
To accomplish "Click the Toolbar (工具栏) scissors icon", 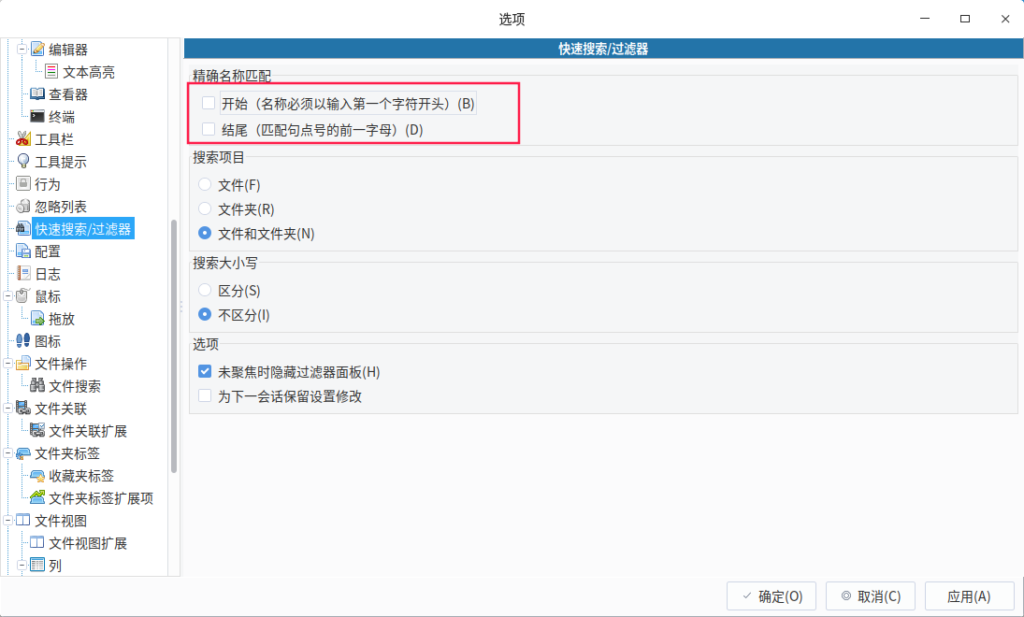I will (23, 139).
